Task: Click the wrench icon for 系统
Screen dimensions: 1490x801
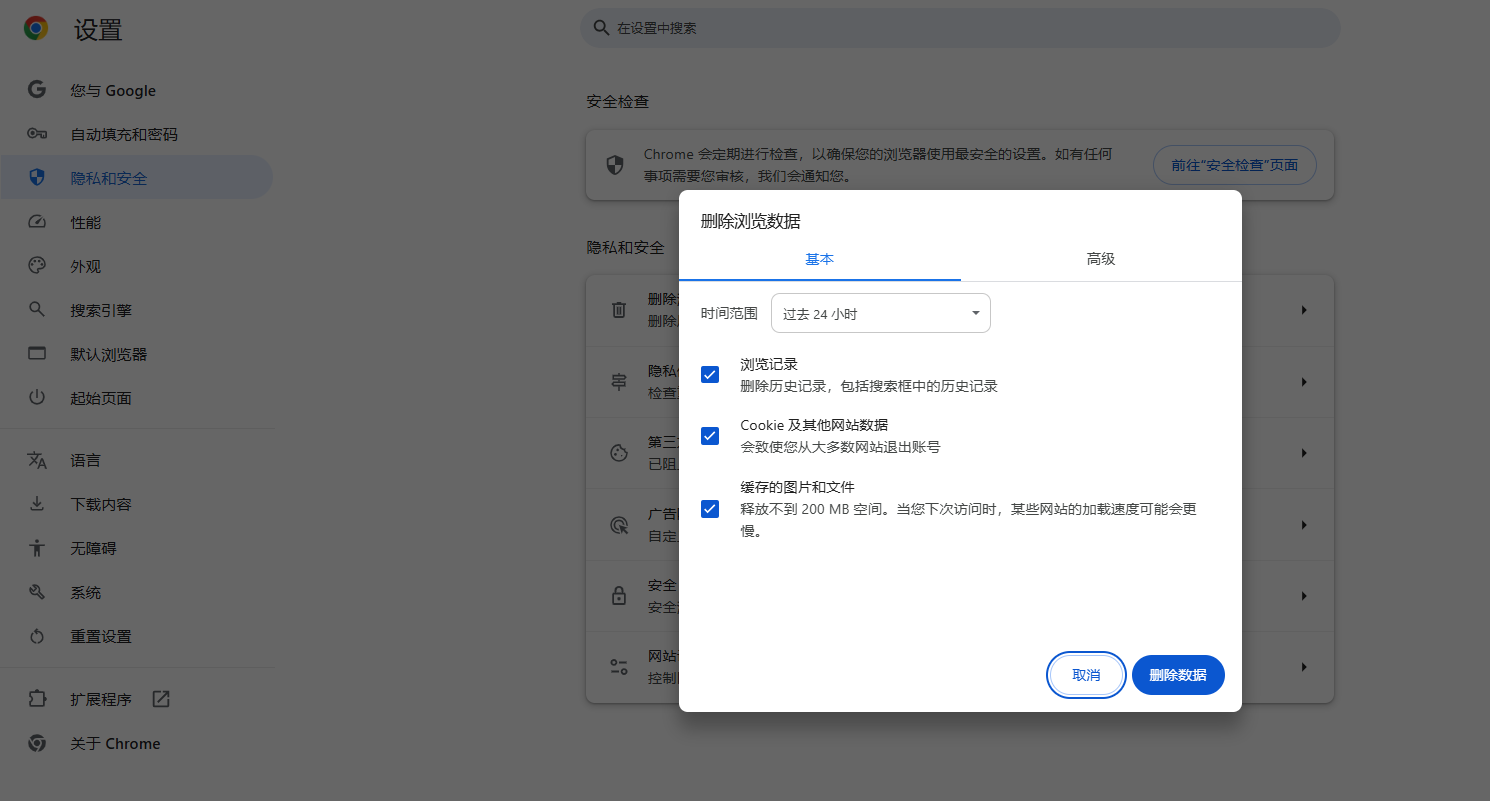Action: [x=37, y=592]
